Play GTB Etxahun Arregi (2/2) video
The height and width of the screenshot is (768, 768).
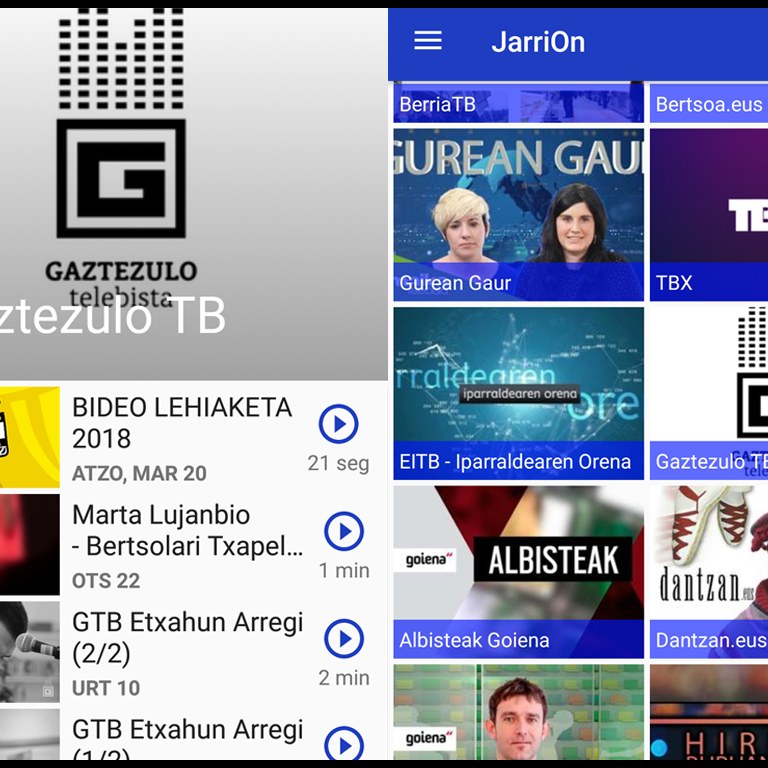pos(344,638)
